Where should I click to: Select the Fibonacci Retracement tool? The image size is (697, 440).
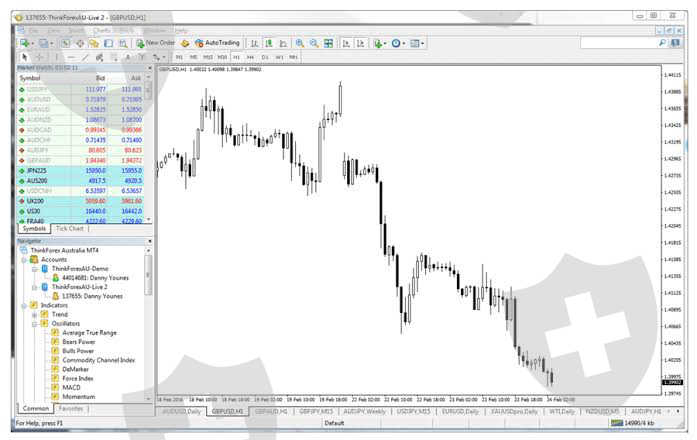coord(114,57)
